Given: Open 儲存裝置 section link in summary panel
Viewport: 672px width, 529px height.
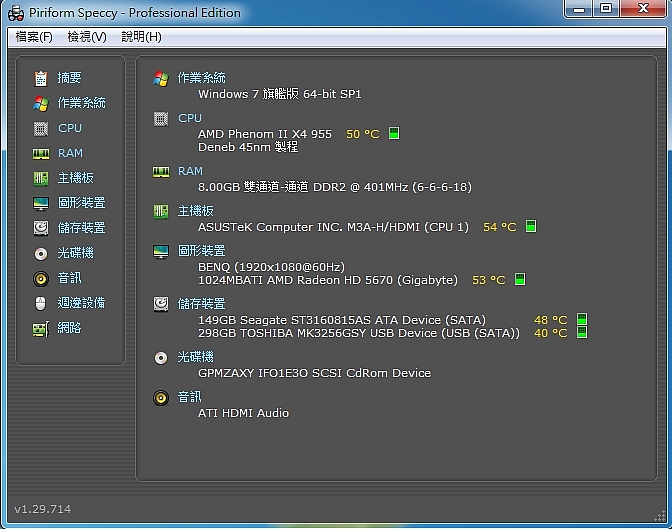Looking at the screenshot, I should click(x=201, y=304).
